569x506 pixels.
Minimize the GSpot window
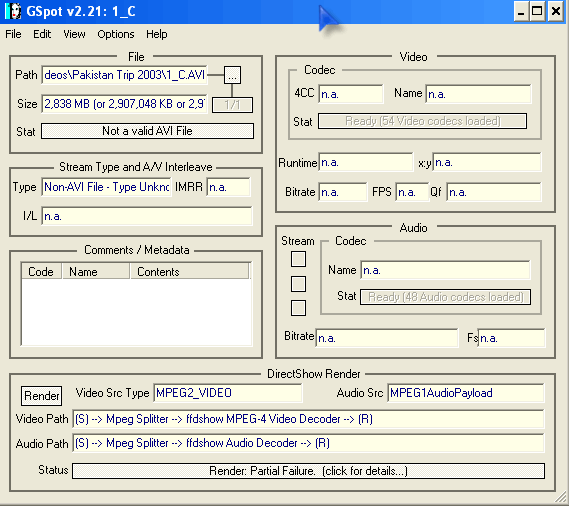[x=521, y=12]
